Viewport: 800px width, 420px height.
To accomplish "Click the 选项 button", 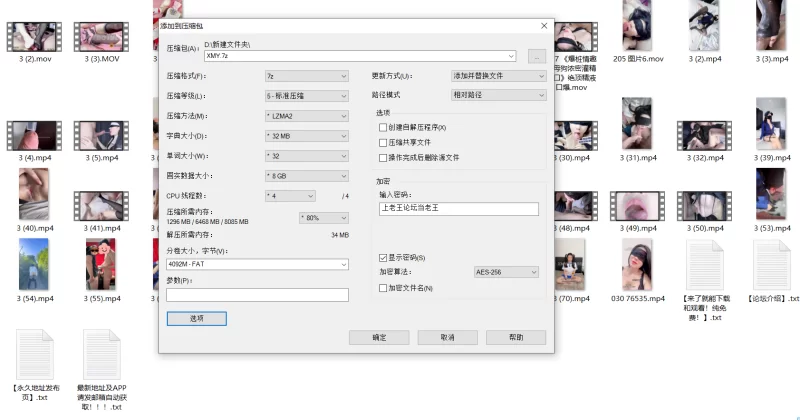I will 196,318.
